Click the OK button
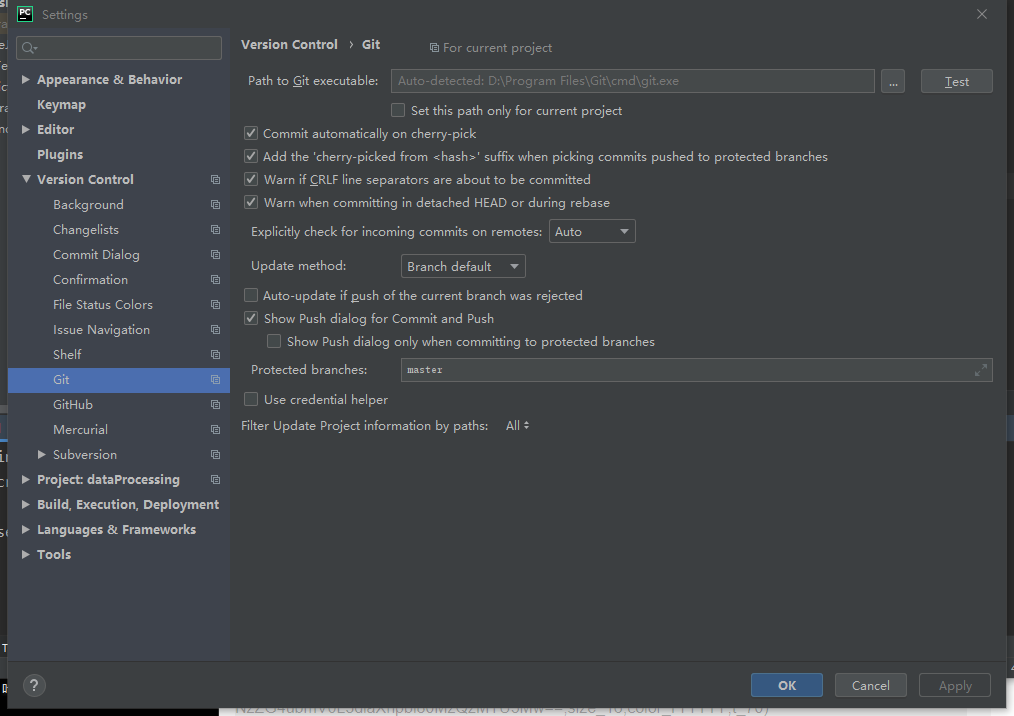 (x=787, y=686)
